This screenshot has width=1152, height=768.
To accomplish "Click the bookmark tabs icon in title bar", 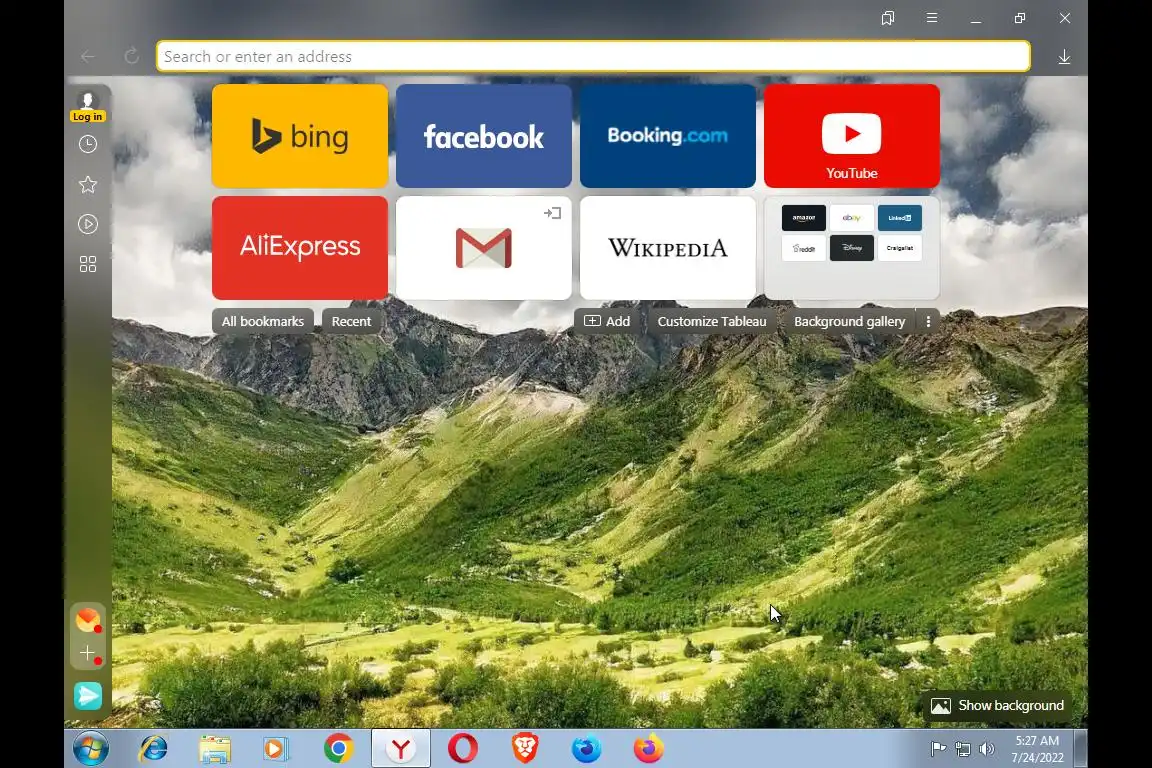I will tap(888, 18).
